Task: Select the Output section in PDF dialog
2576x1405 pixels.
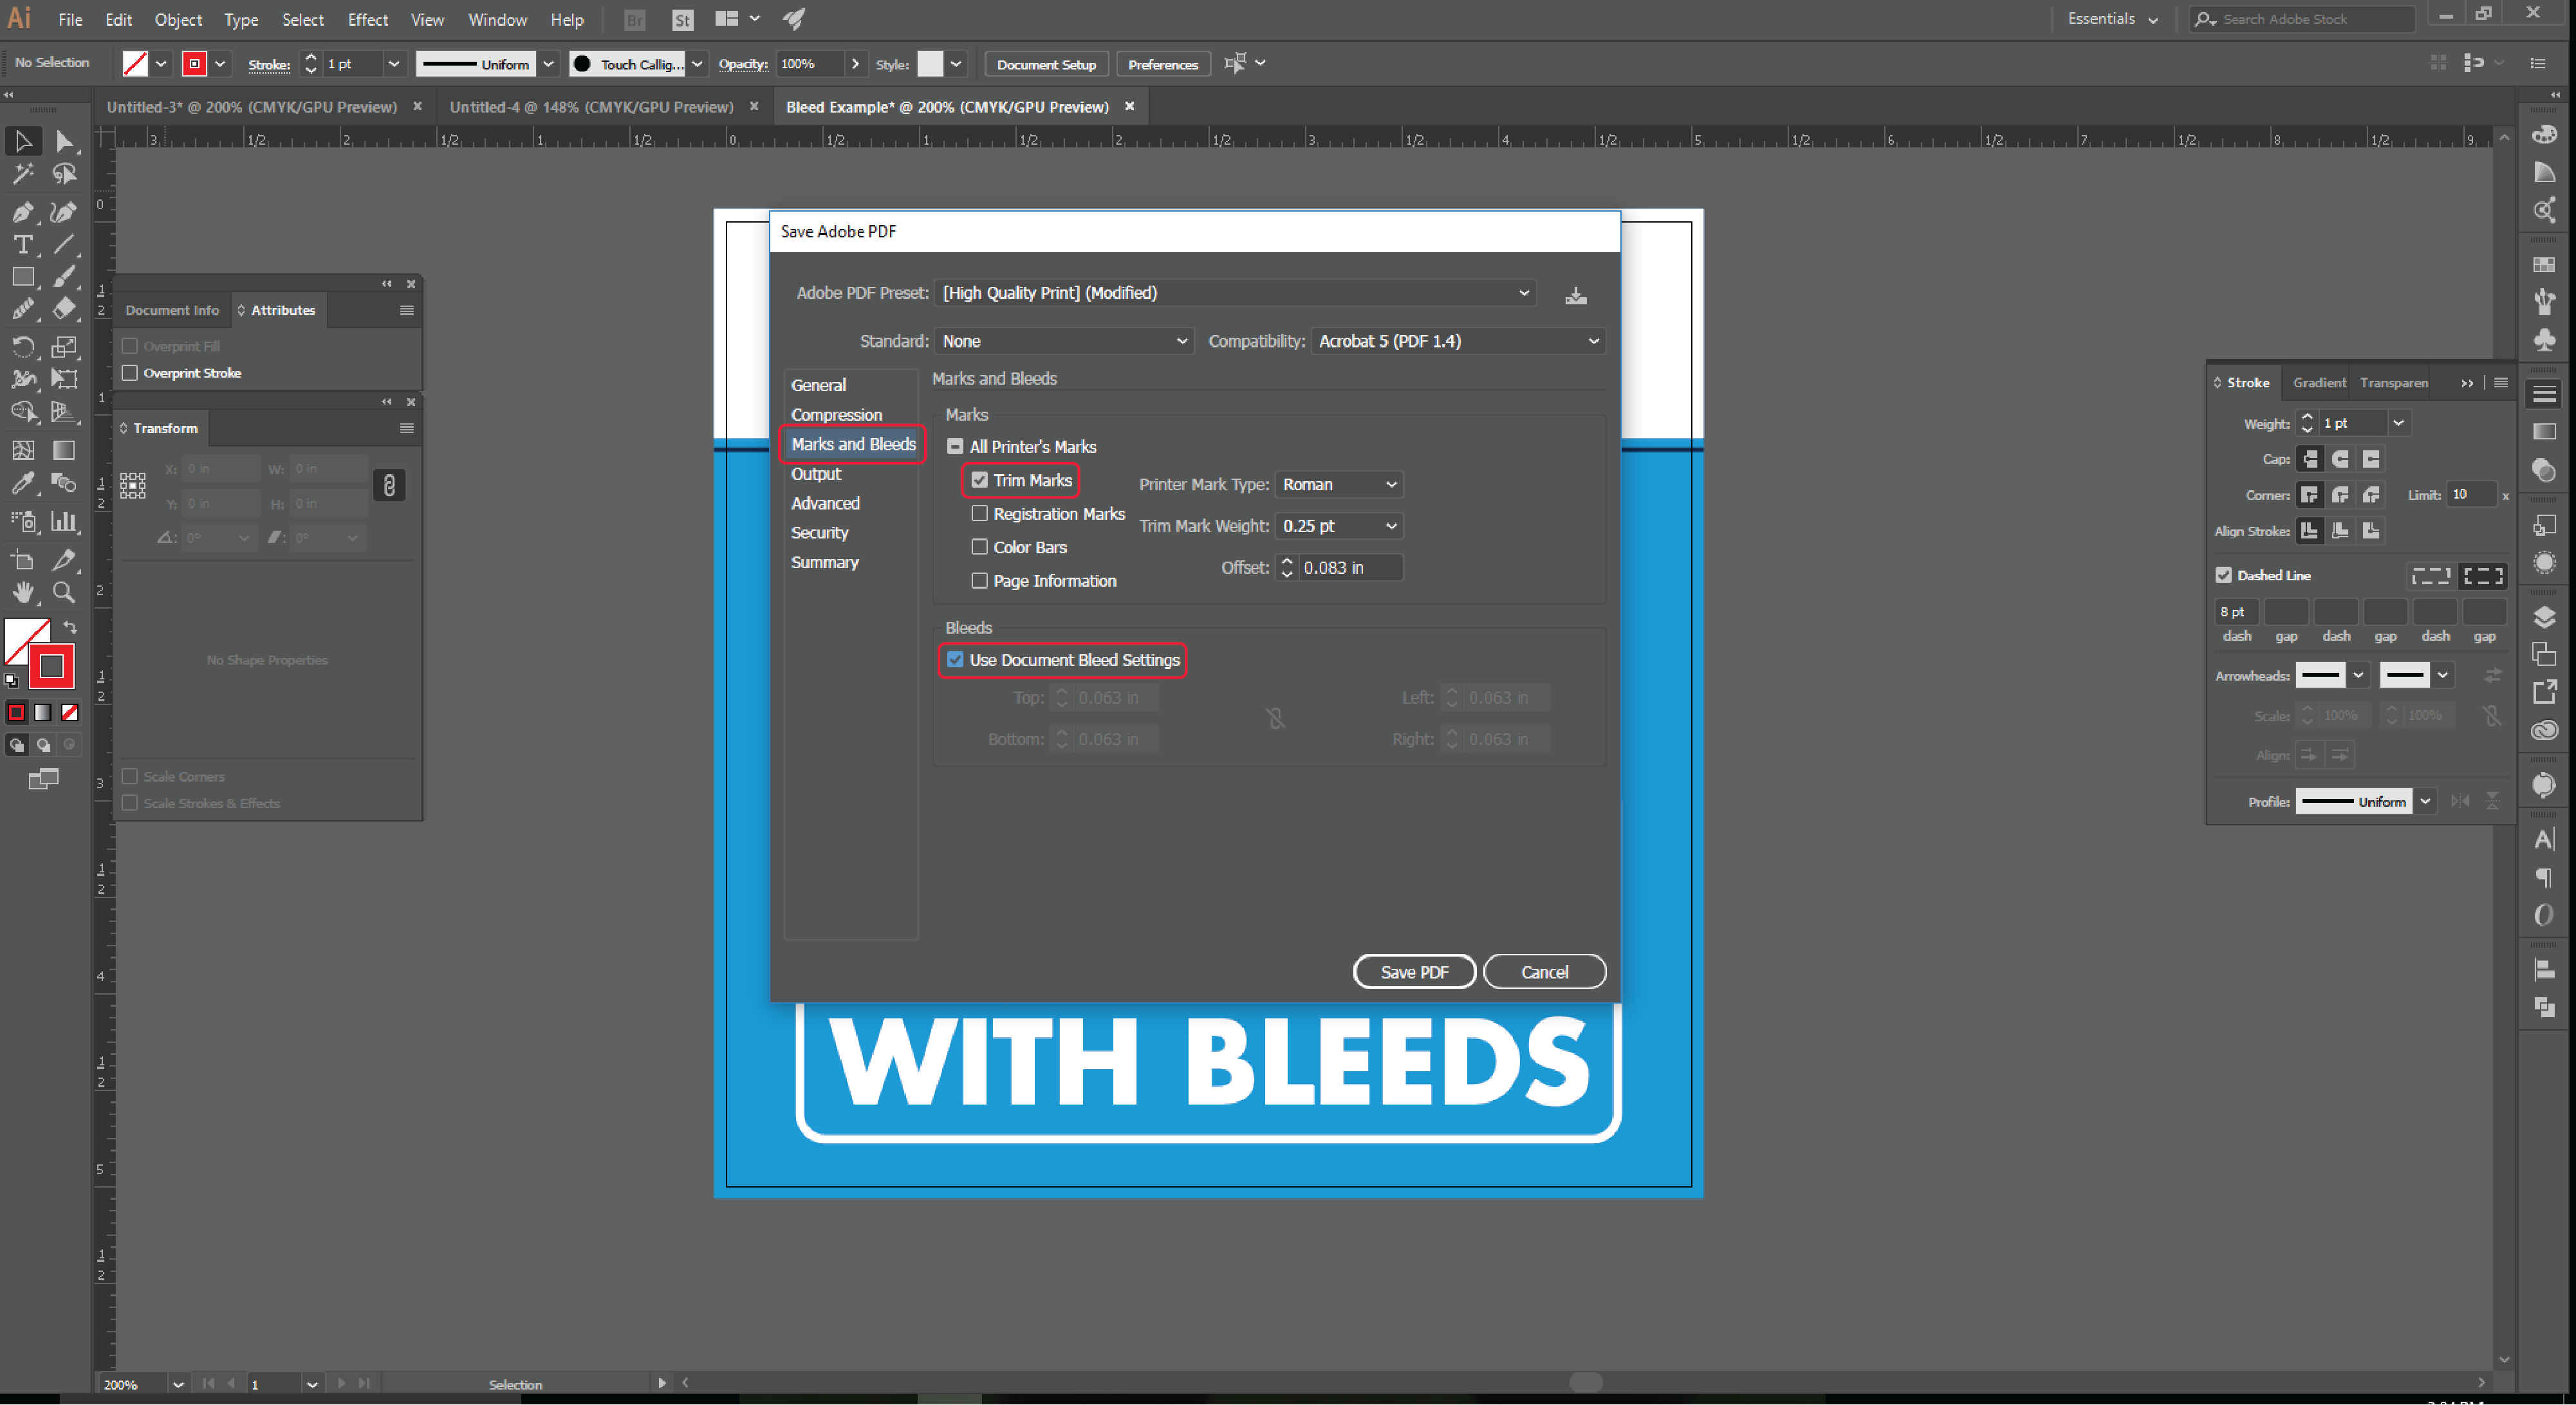Action: [x=816, y=474]
